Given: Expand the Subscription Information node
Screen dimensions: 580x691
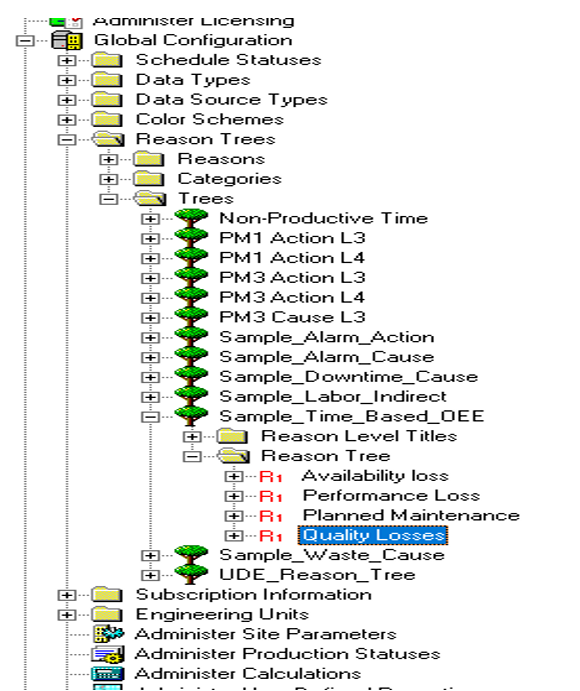Looking at the screenshot, I should (x=67, y=595).
